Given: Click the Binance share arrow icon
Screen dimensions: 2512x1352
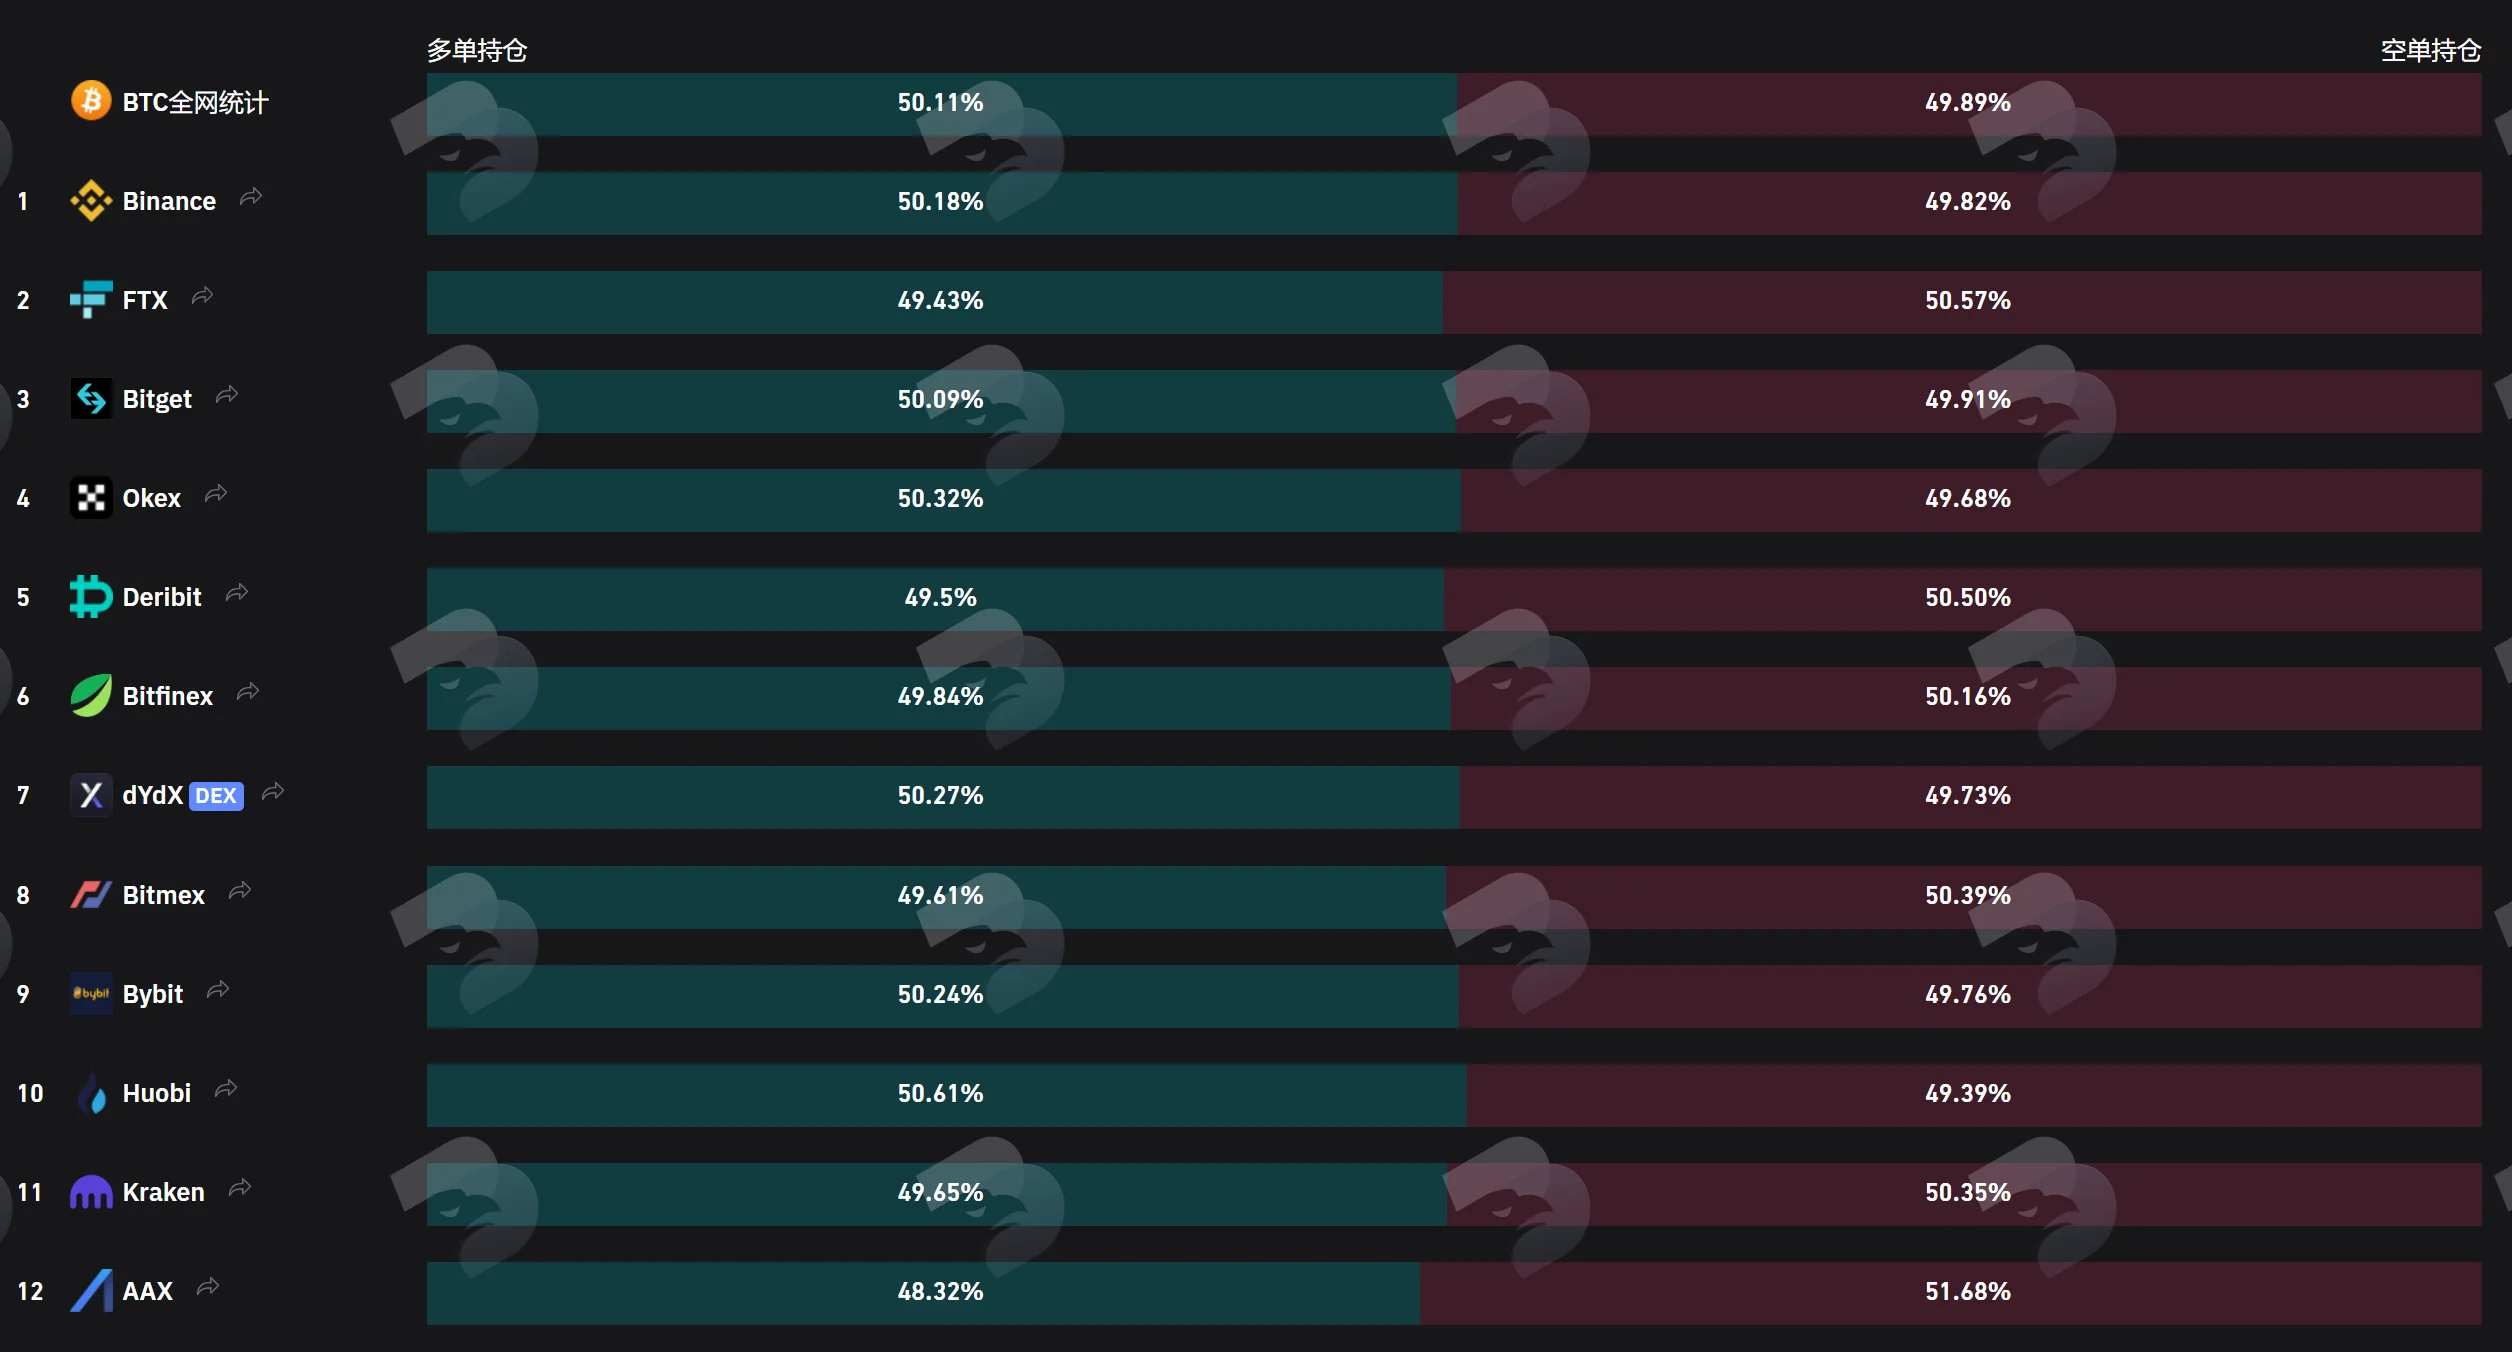Looking at the screenshot, I should pos(251,197).
